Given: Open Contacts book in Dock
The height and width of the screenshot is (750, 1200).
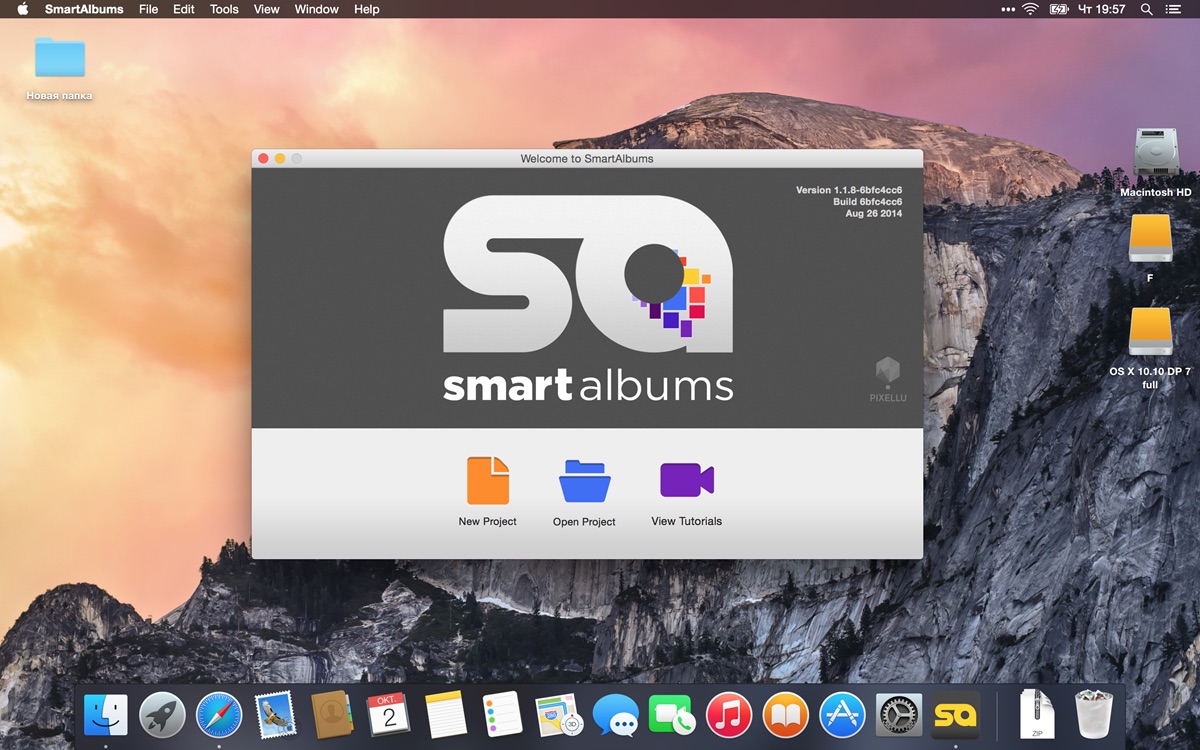Looking at the screenshot, I should tap(332, 715).
